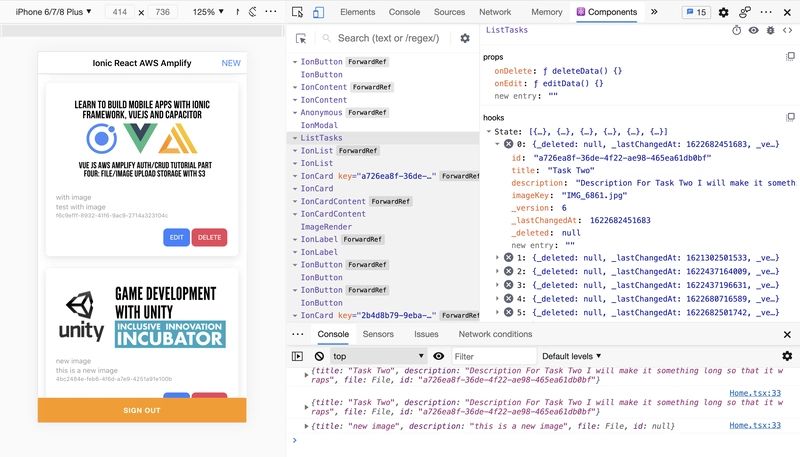The width and height of the screenshot is (800, 457).
Task: Clear the console icon
Action: point(319,356)
